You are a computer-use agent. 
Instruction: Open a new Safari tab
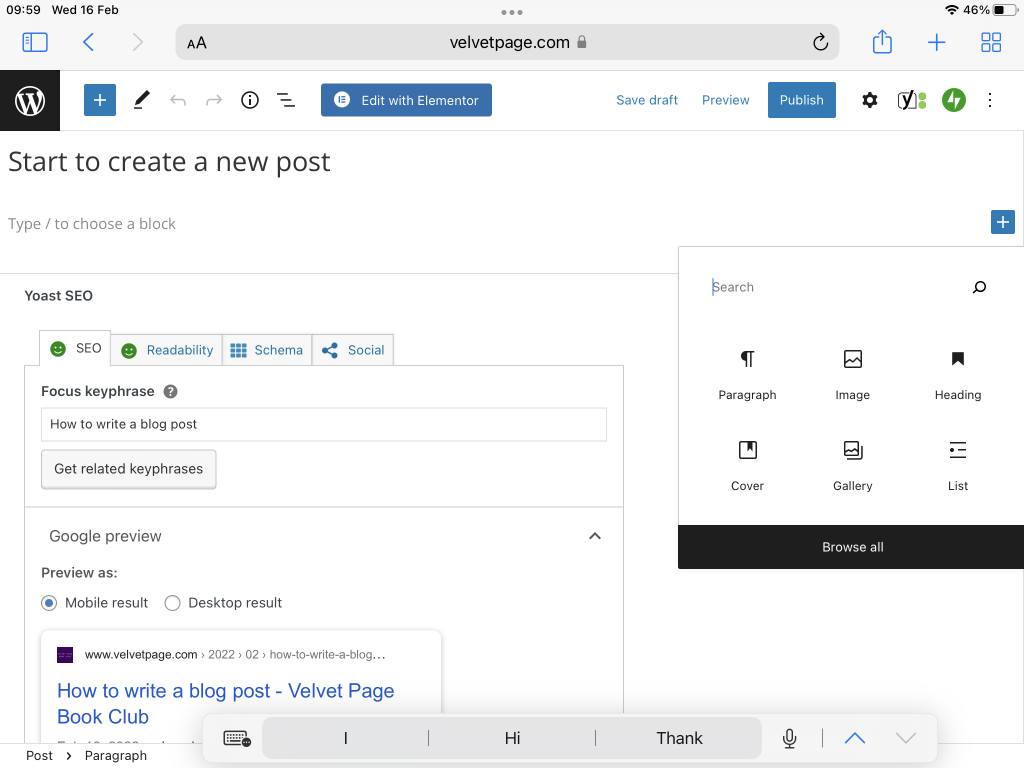click(936, 42)
